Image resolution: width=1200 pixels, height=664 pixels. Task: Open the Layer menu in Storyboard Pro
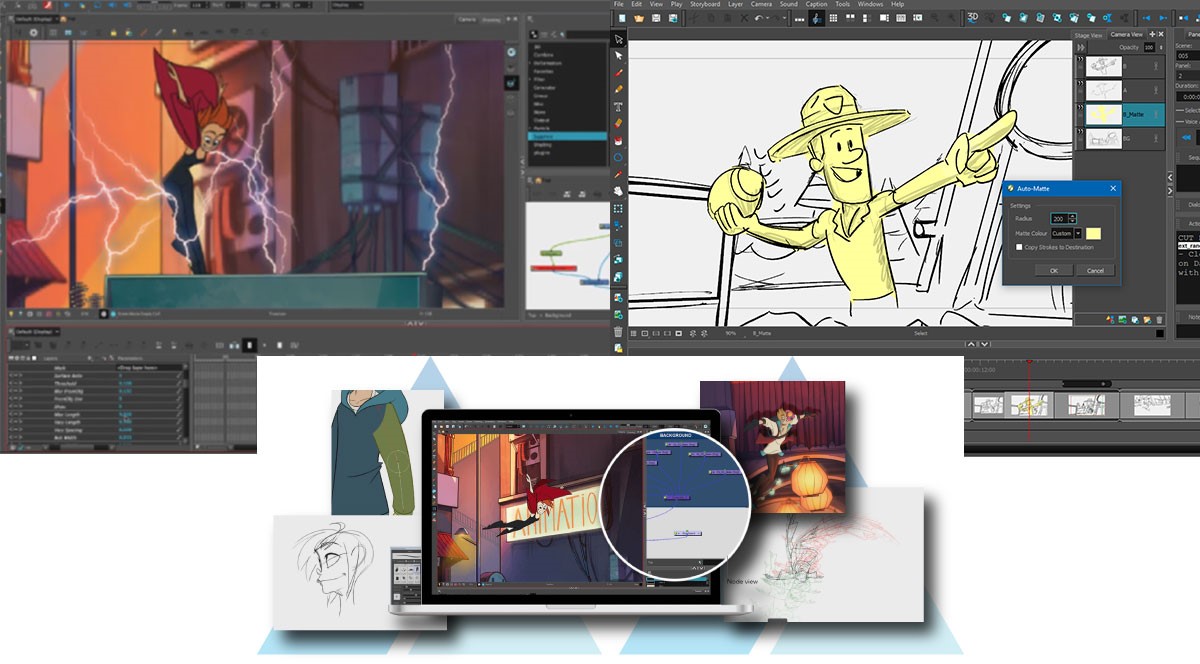[736, 4]
